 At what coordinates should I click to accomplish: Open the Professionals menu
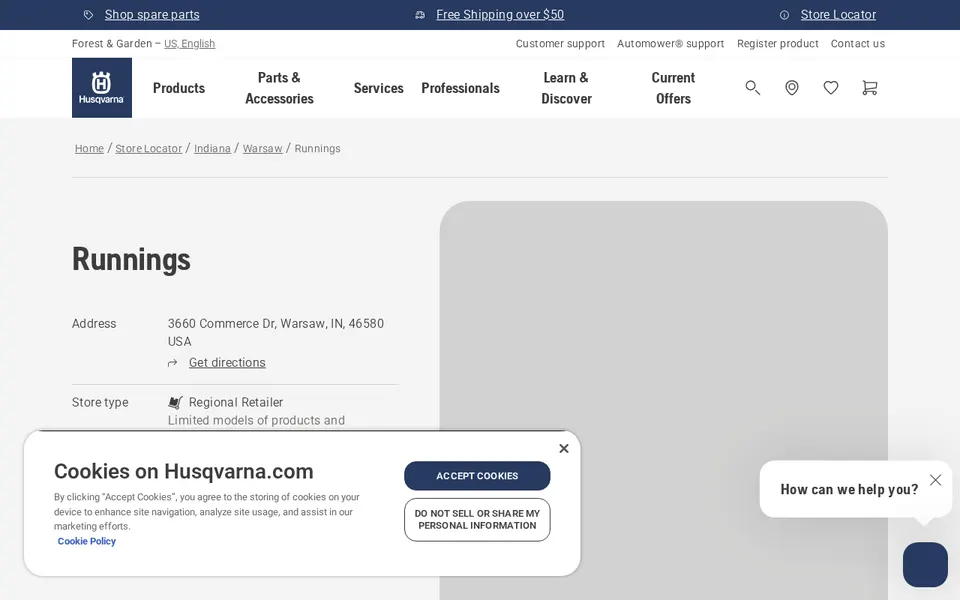click(x=460, y=88)
